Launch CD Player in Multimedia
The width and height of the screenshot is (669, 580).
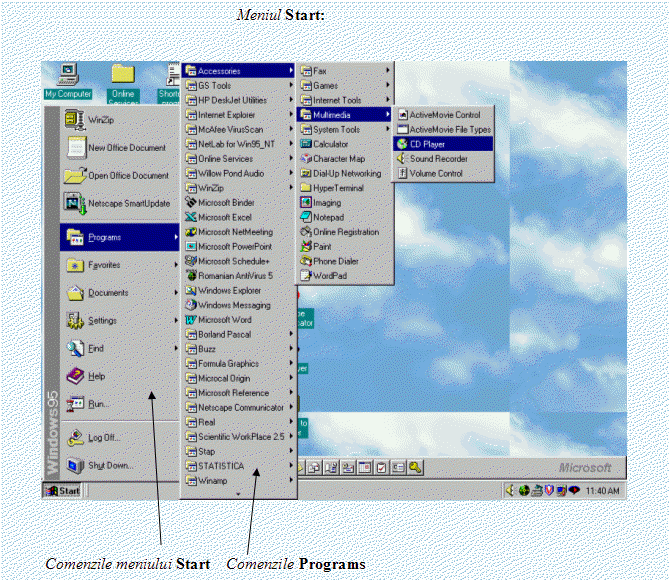pyautogui.click(x=443, y=144)
